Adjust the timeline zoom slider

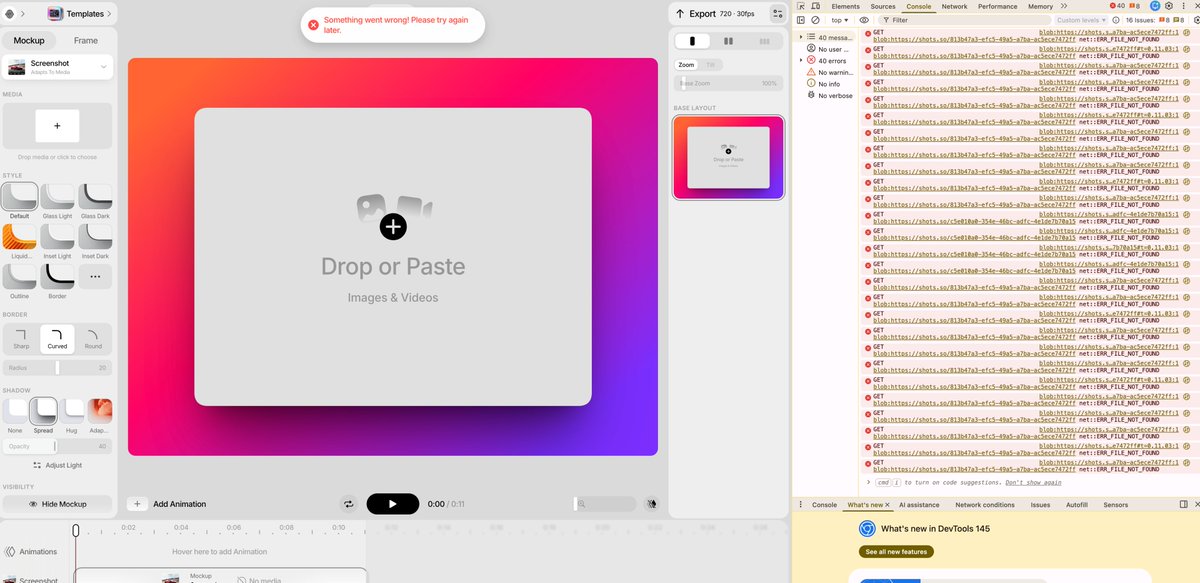click(x=605, y=504)
